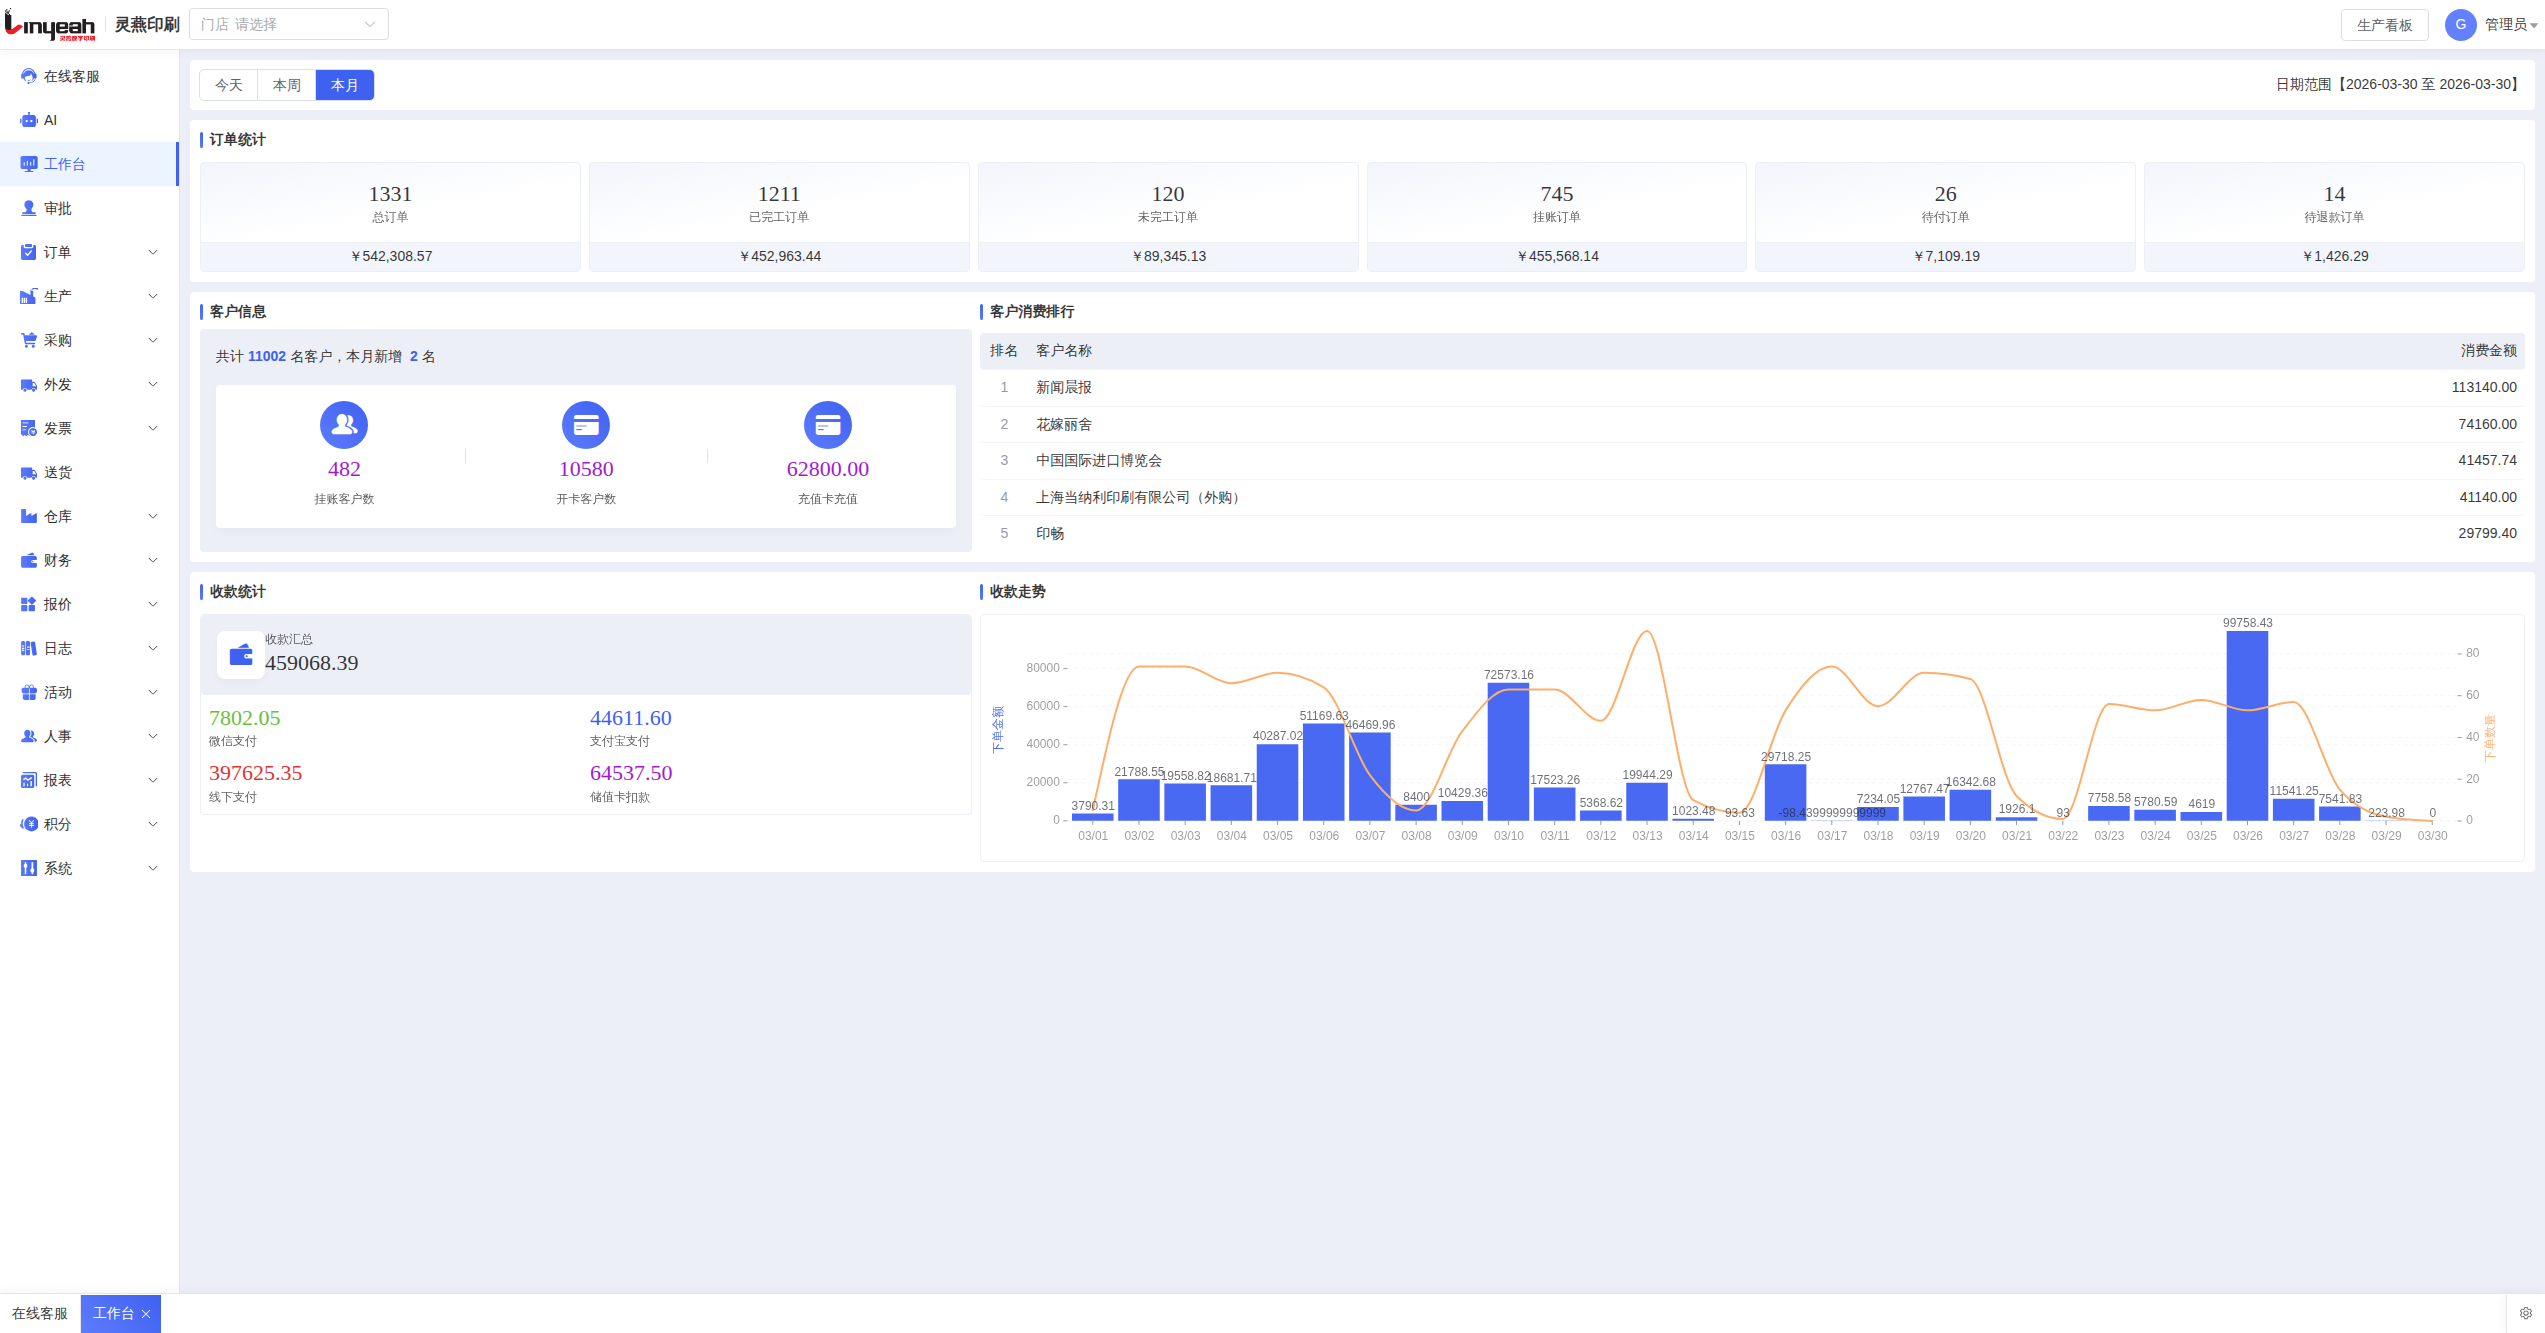Click the settings gear icon at bottom right

tap(2525, 1313)
